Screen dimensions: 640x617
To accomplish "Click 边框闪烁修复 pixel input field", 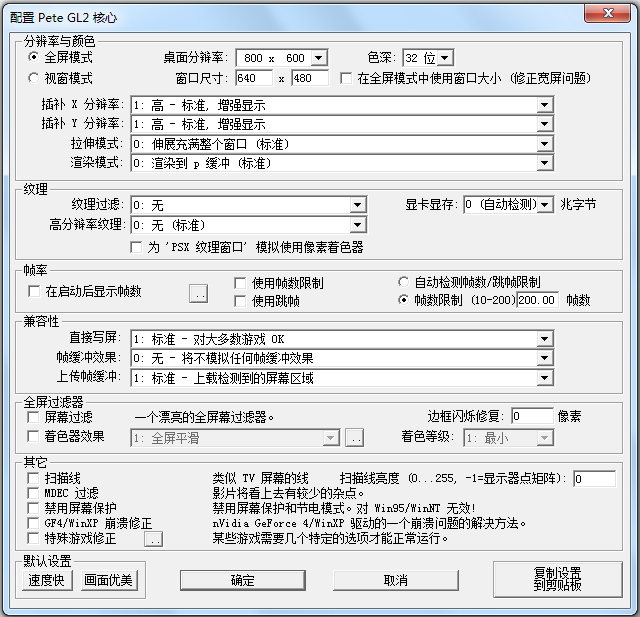I will click(532, 416).
